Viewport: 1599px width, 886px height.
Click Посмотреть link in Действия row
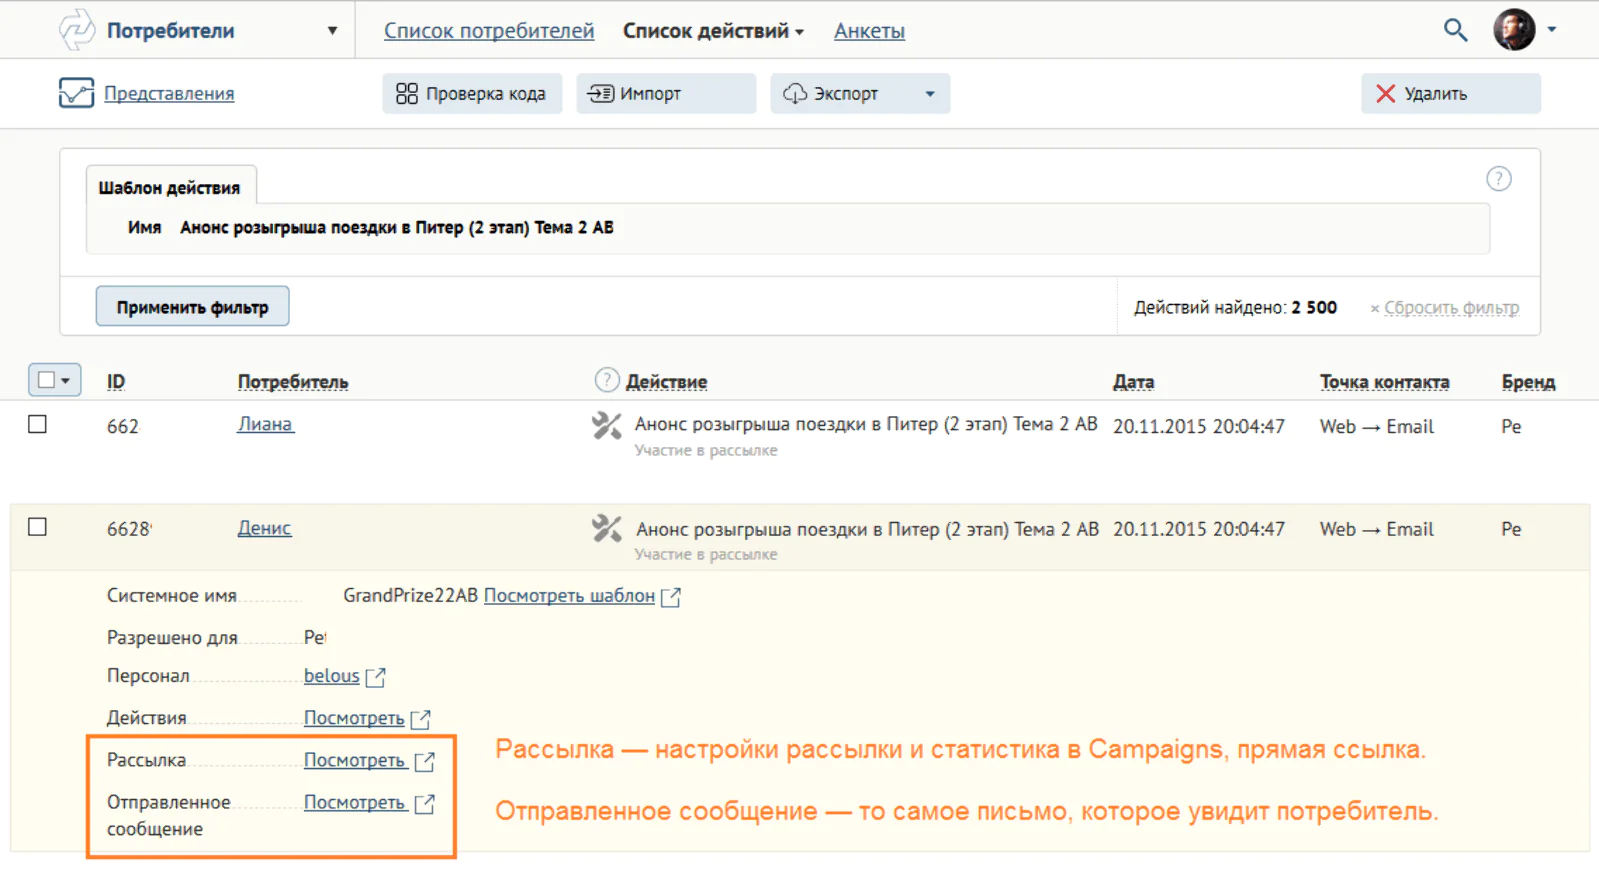354,718
